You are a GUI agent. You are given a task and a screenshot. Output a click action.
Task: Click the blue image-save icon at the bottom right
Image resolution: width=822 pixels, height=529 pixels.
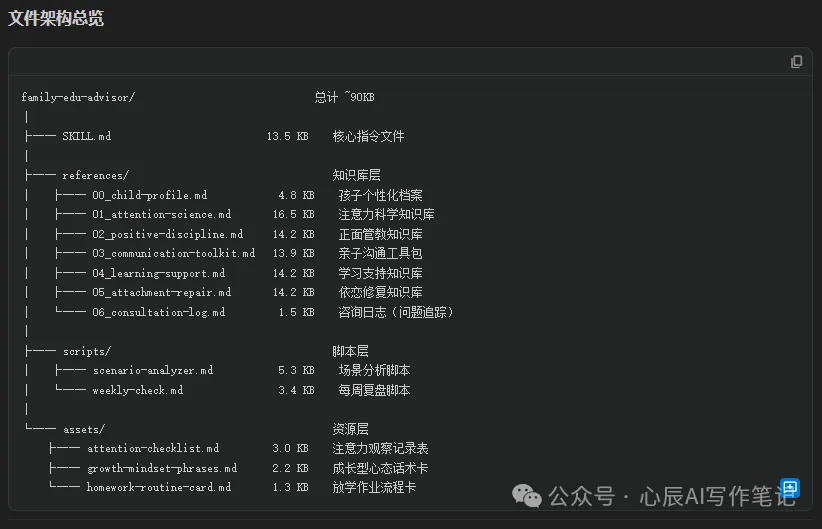pyautogui.click(x=790, y=488)
